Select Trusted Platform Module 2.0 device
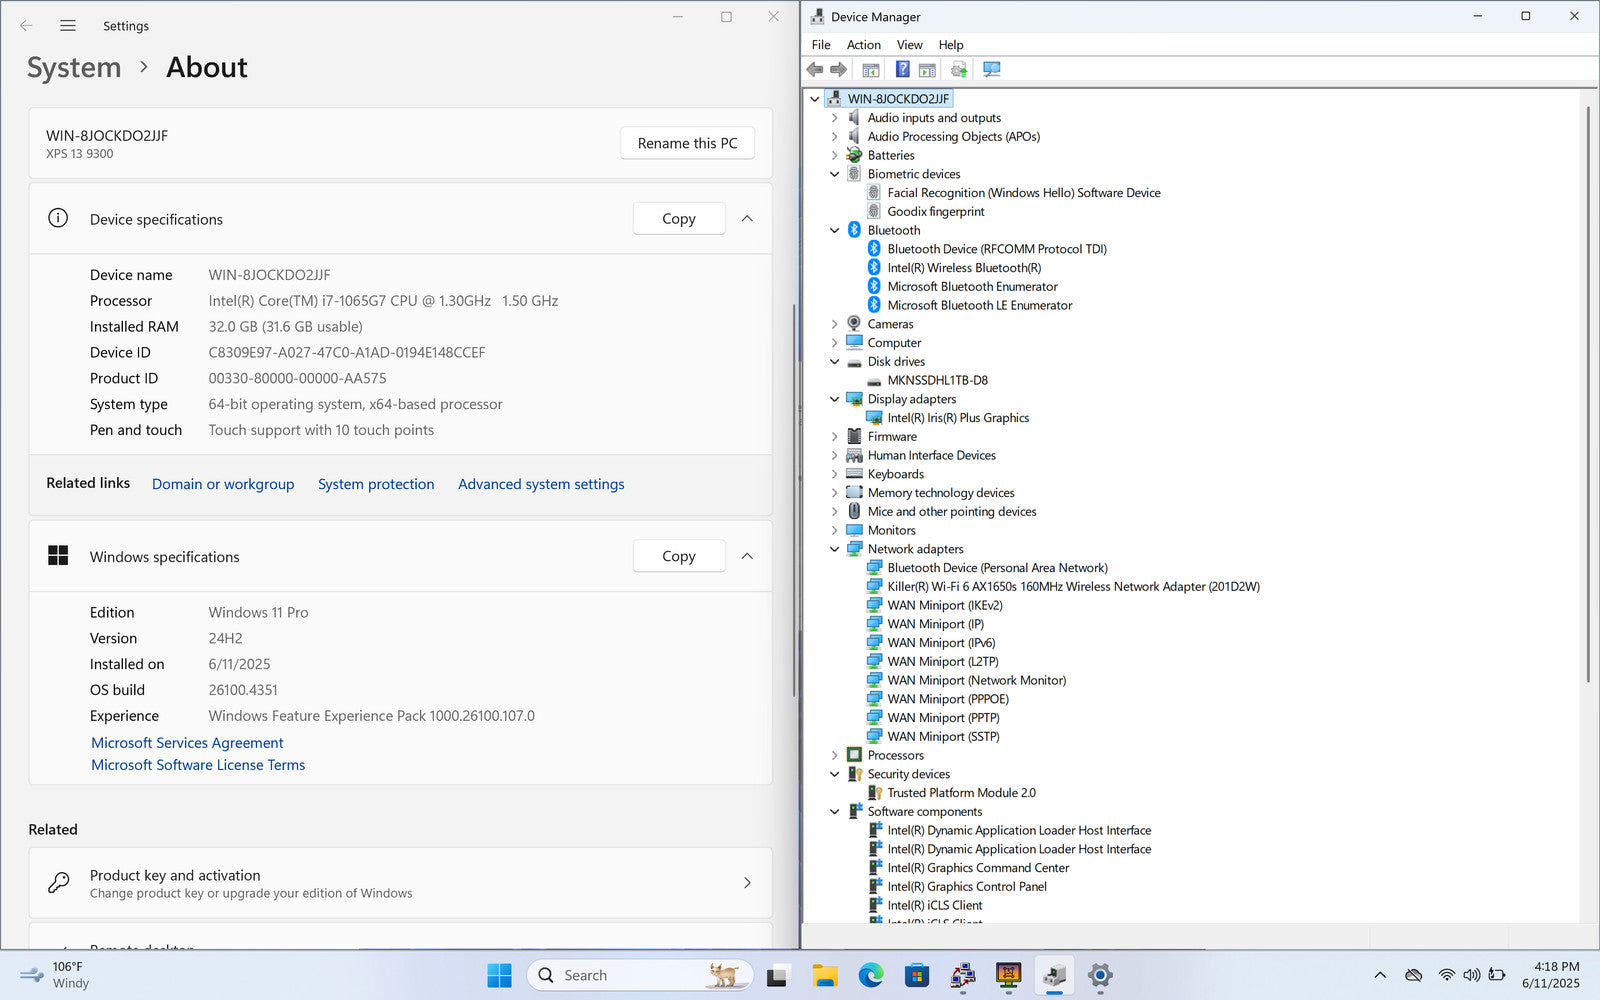Screen dimensions: 1600x1000 961,793
